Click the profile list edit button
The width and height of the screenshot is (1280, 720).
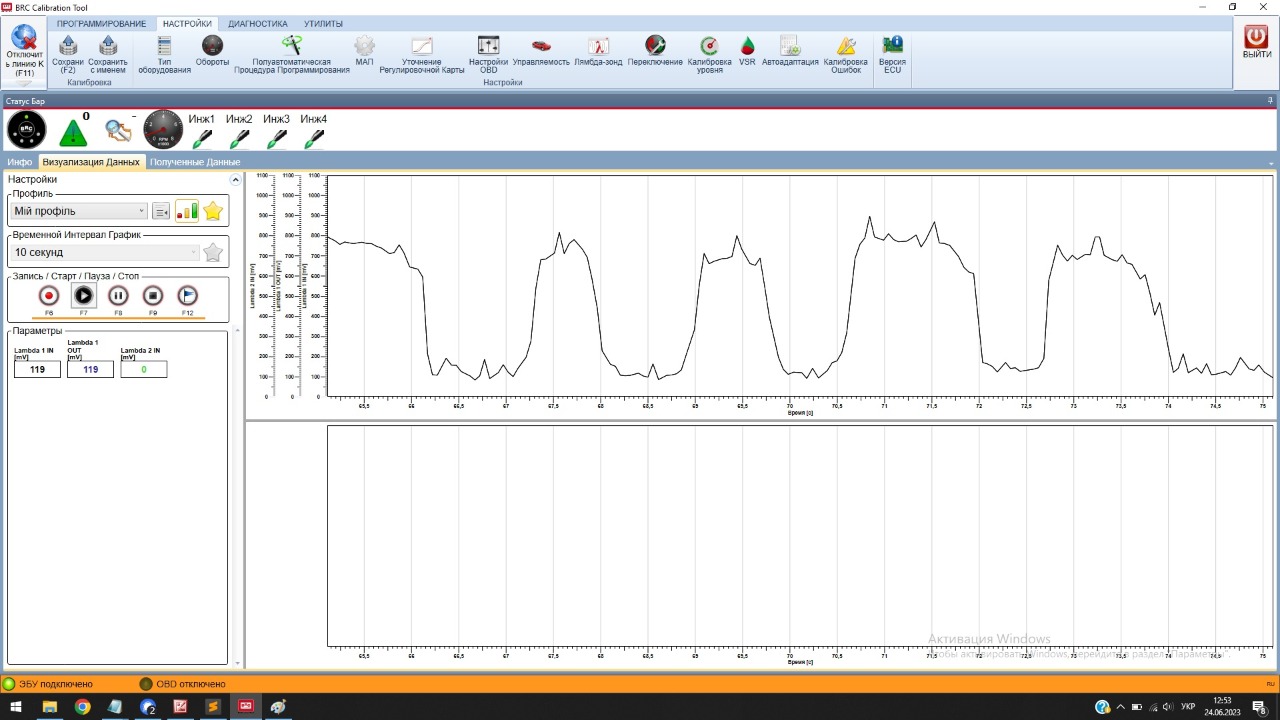(x=161, y=211)
